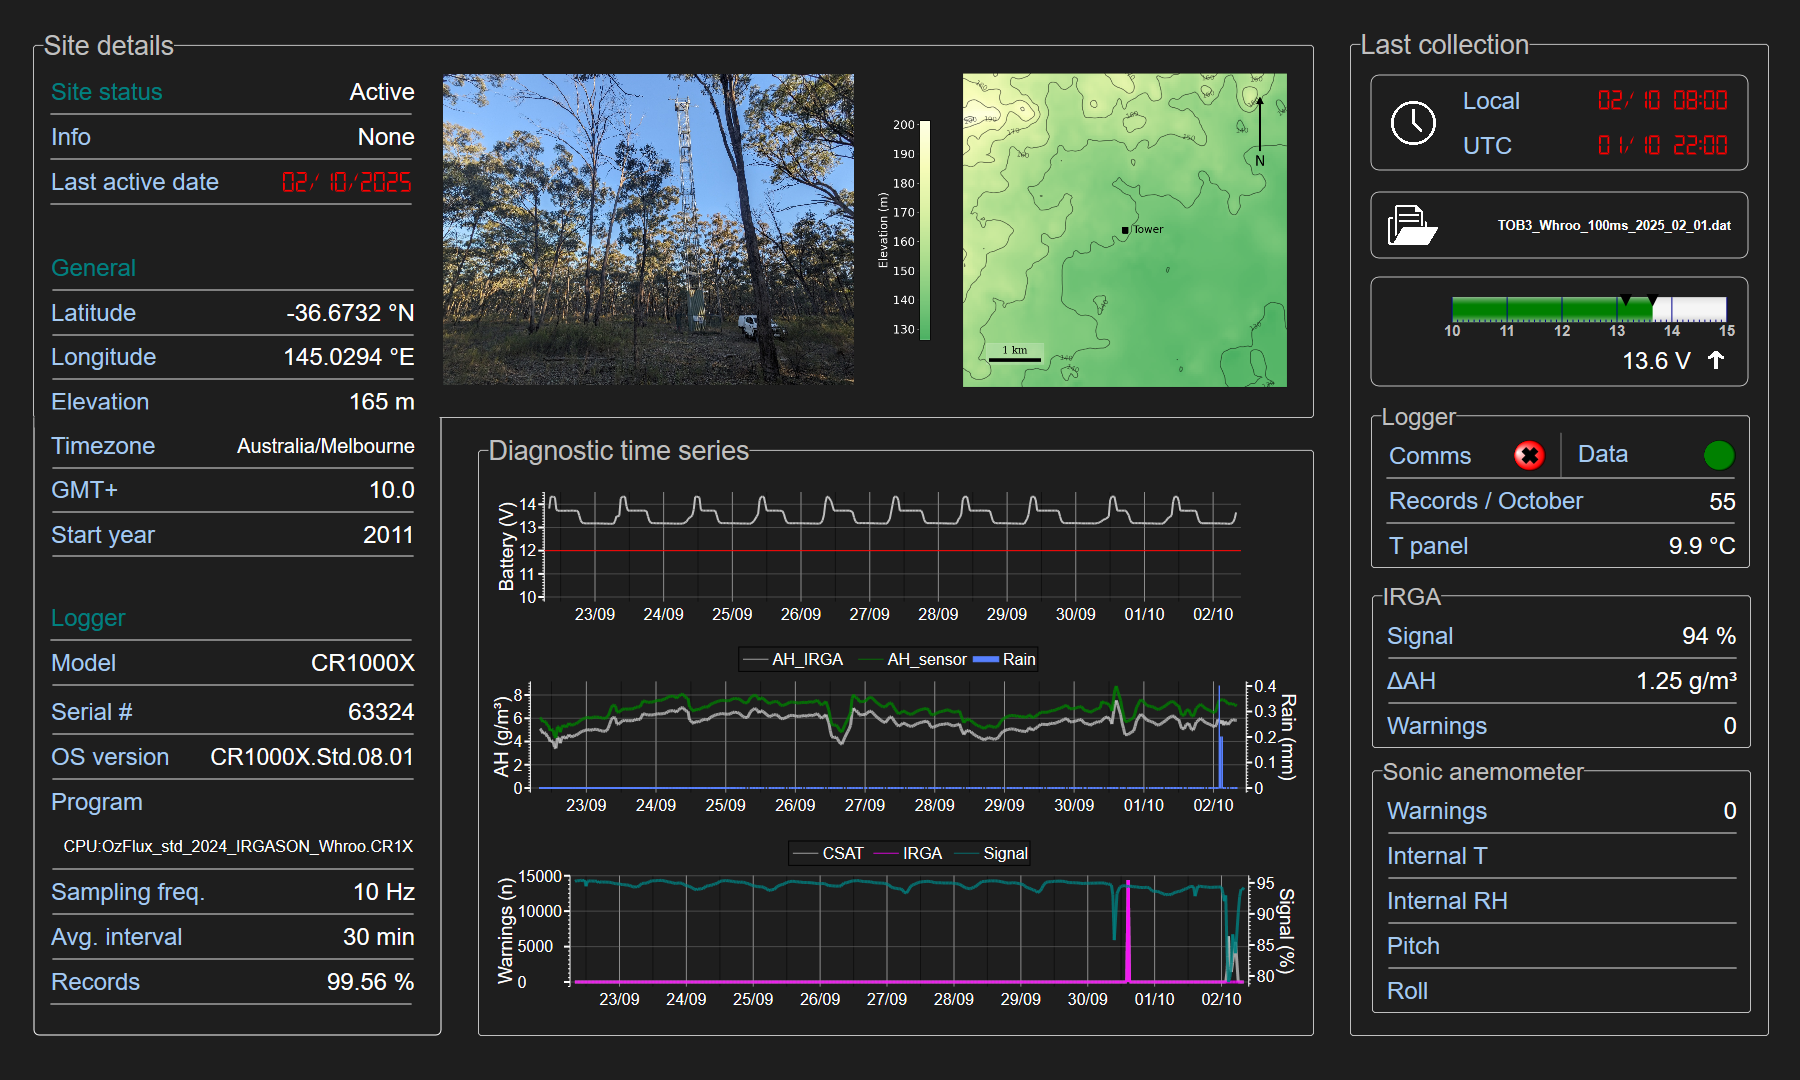Click the elevation color scale bar

pyautogui.click(x=925, y=230)
